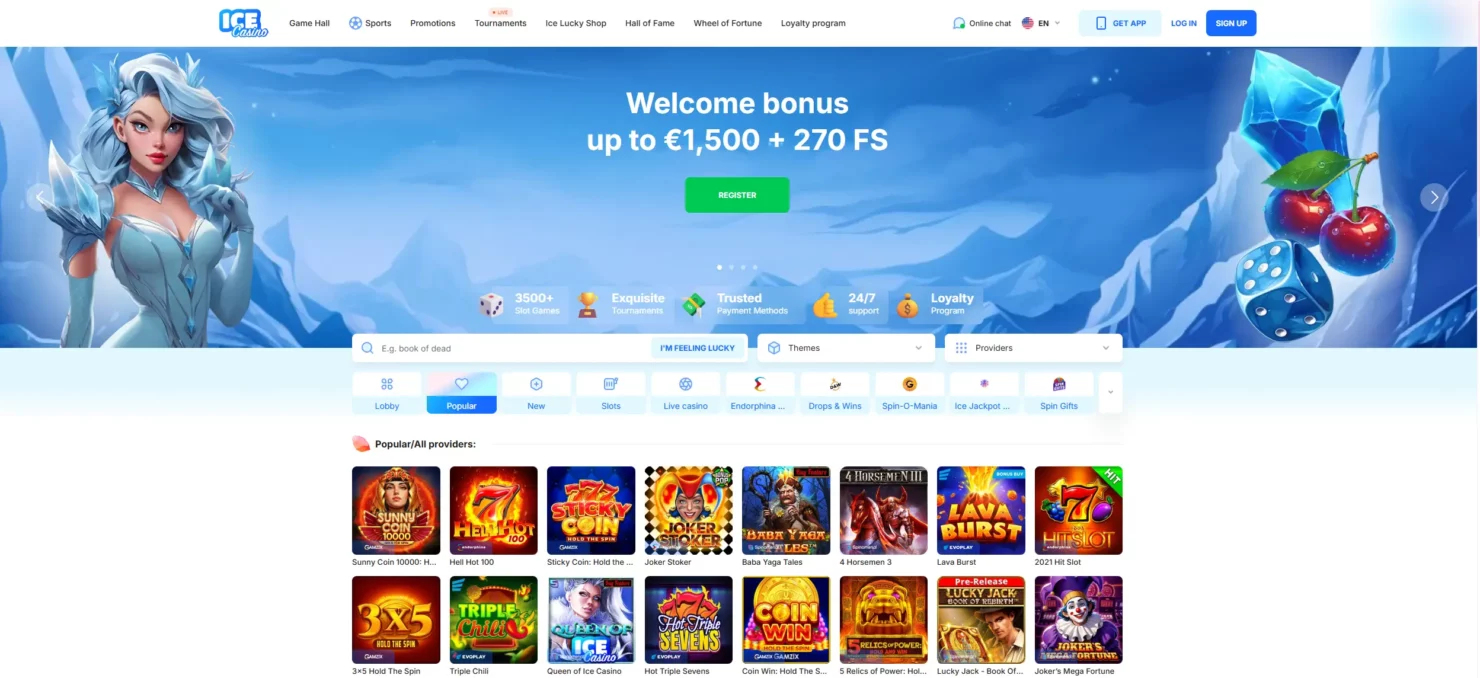1480x678 pixels.
Task: Open the EN language selector
Action: point(1041,23)
